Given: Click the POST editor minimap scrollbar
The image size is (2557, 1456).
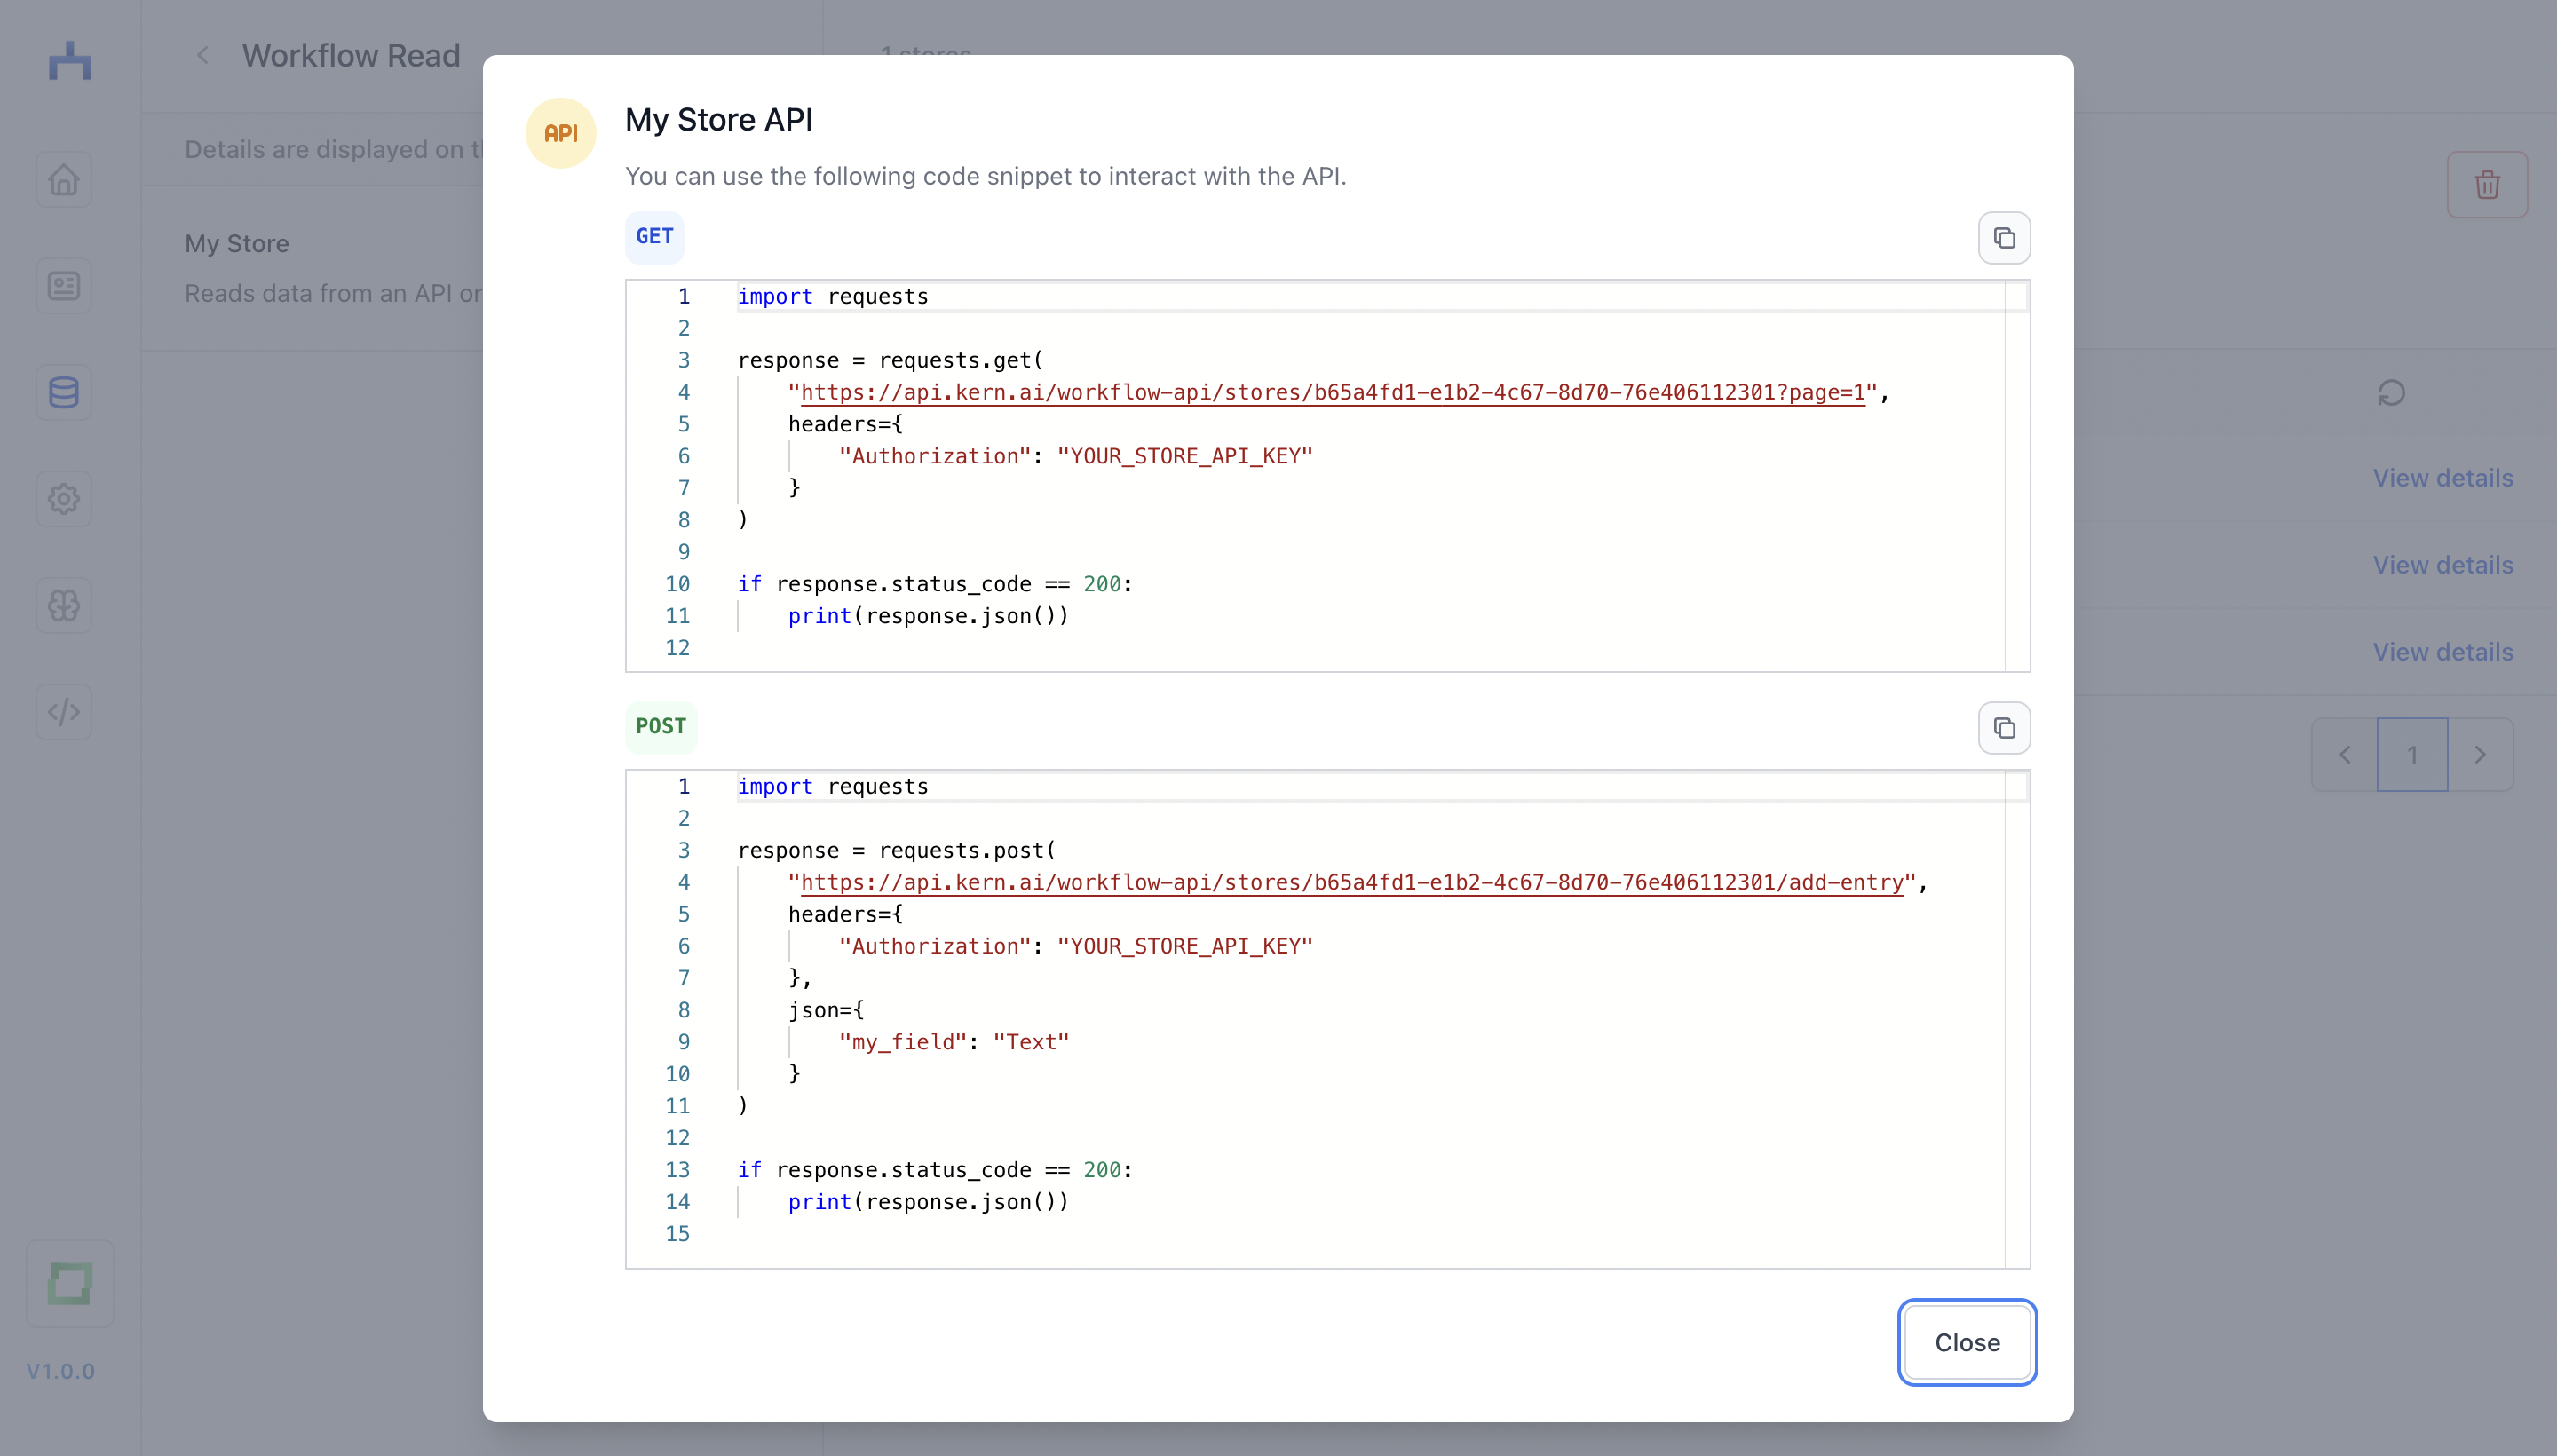Looking at the screenshot, I should [x=2017, y=1019].
